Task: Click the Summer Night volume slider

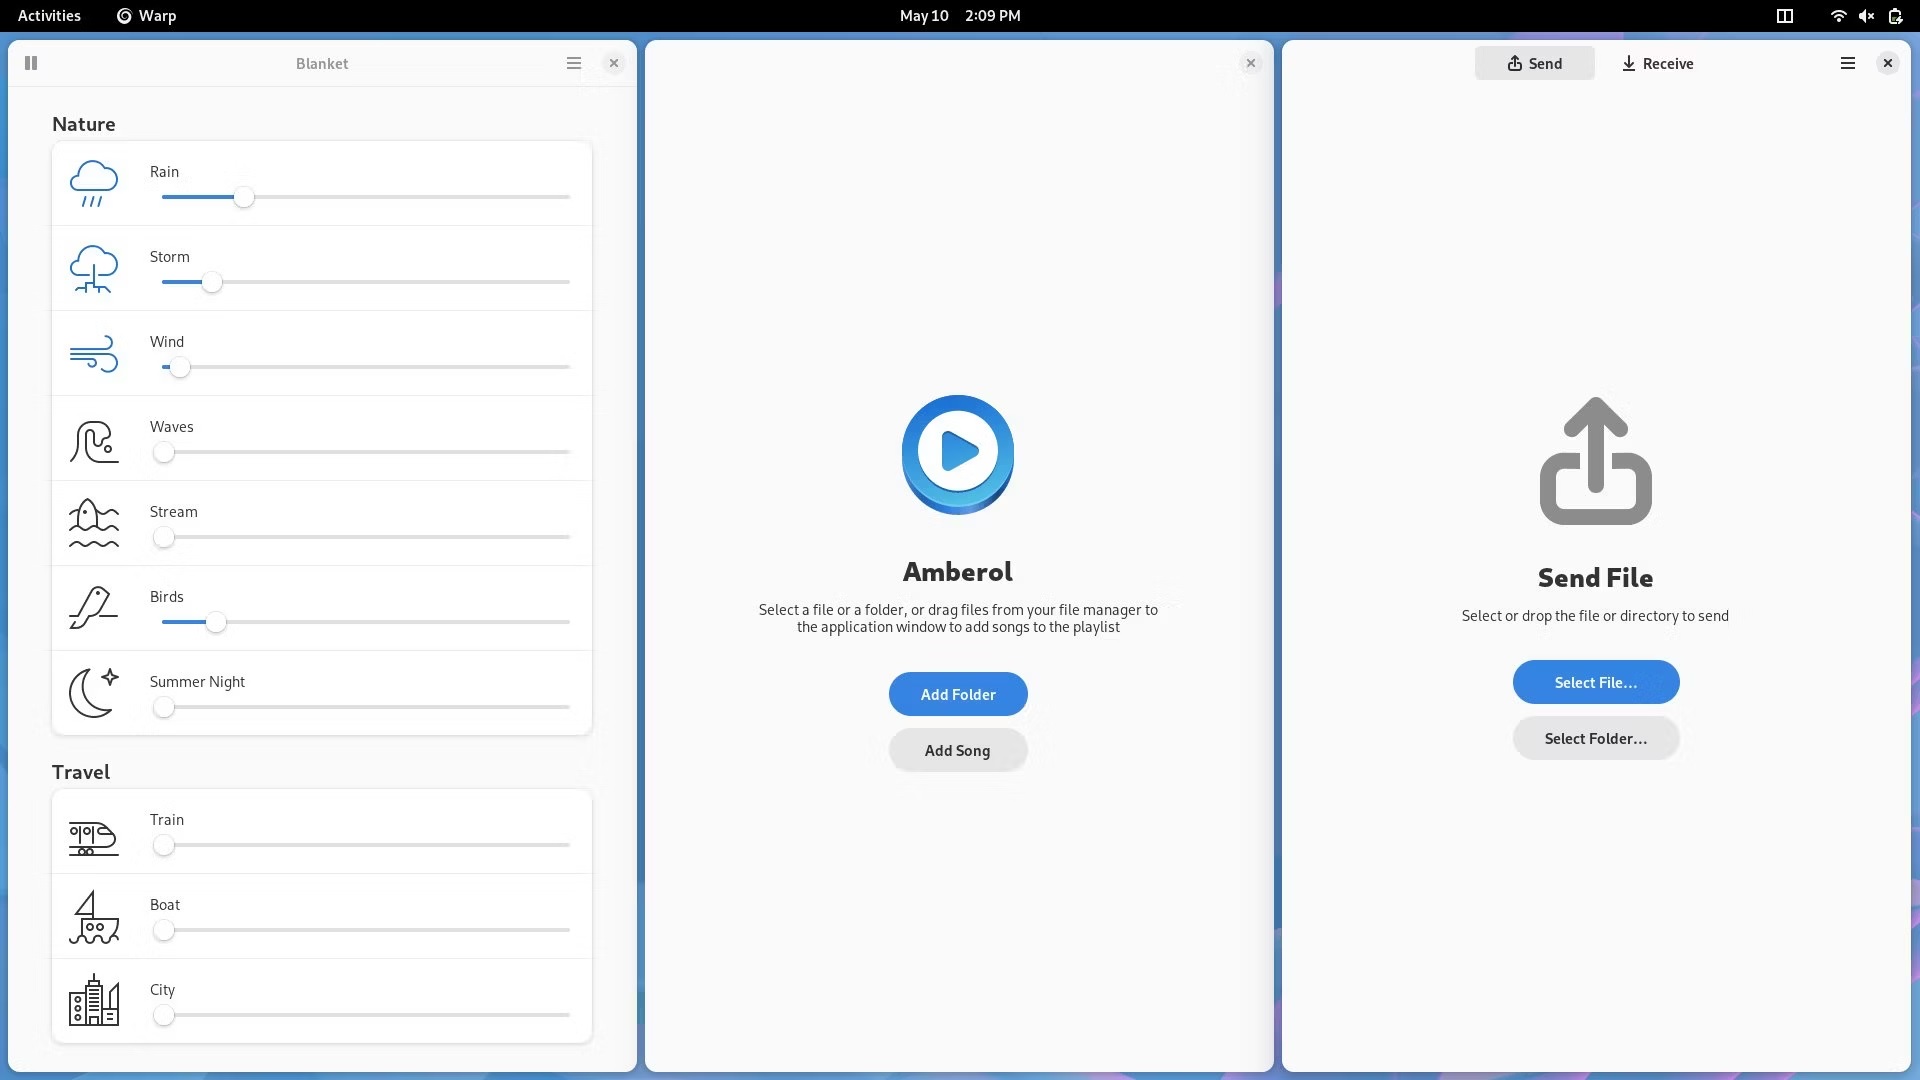Action: point(366,707)
